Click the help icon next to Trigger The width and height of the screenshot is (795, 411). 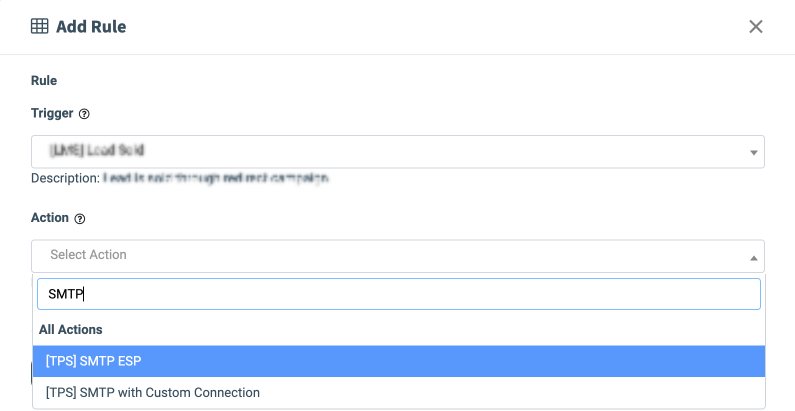84,114
